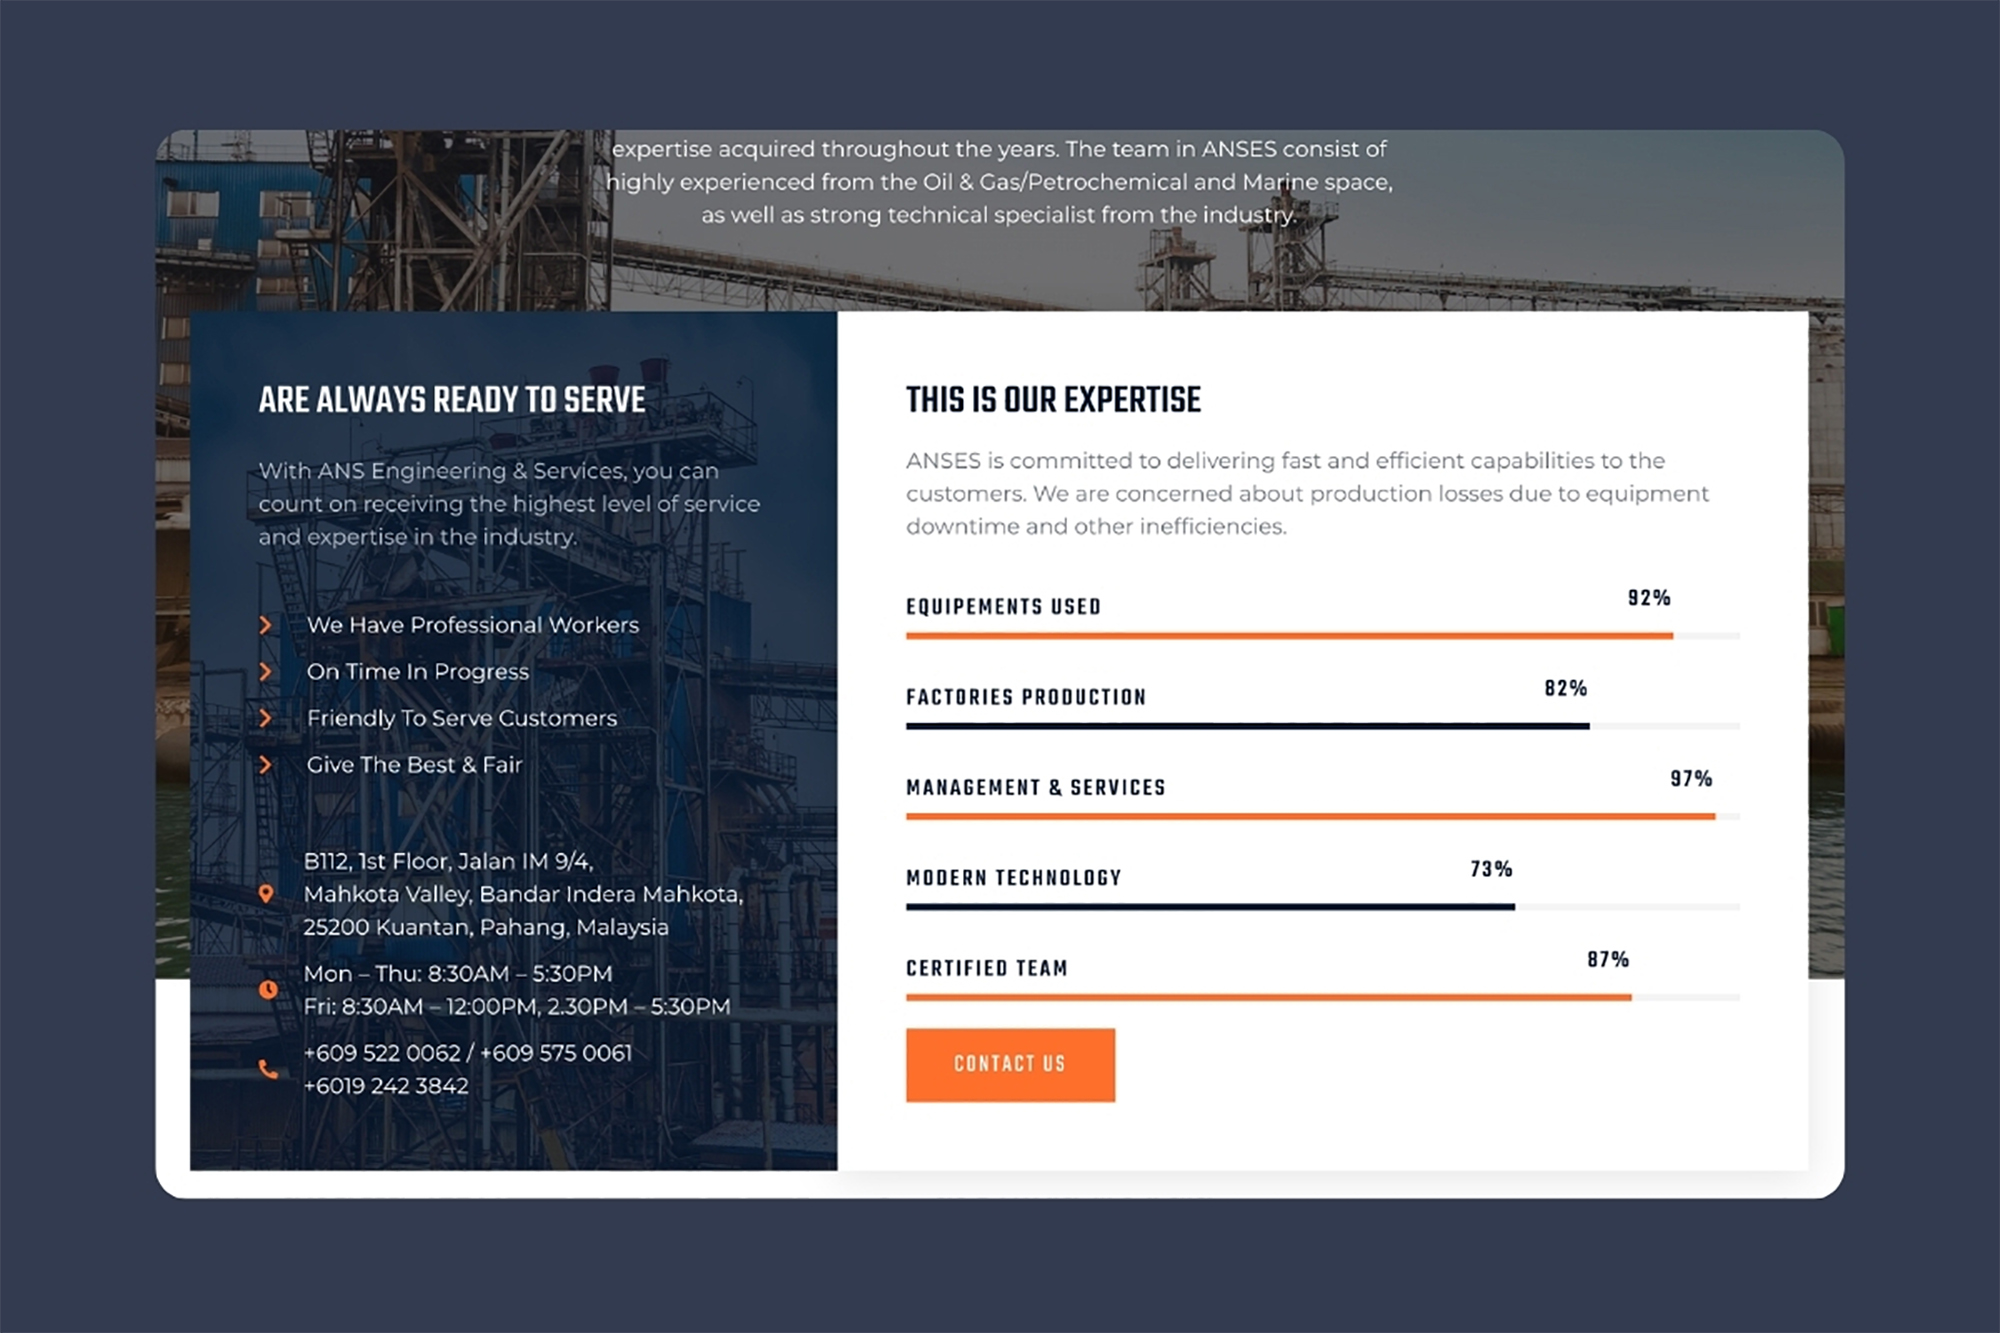The height and width of the screenshot is (1333, 2000).
Task: Click the phone handset icon
Action: (x=266, y=1073)
